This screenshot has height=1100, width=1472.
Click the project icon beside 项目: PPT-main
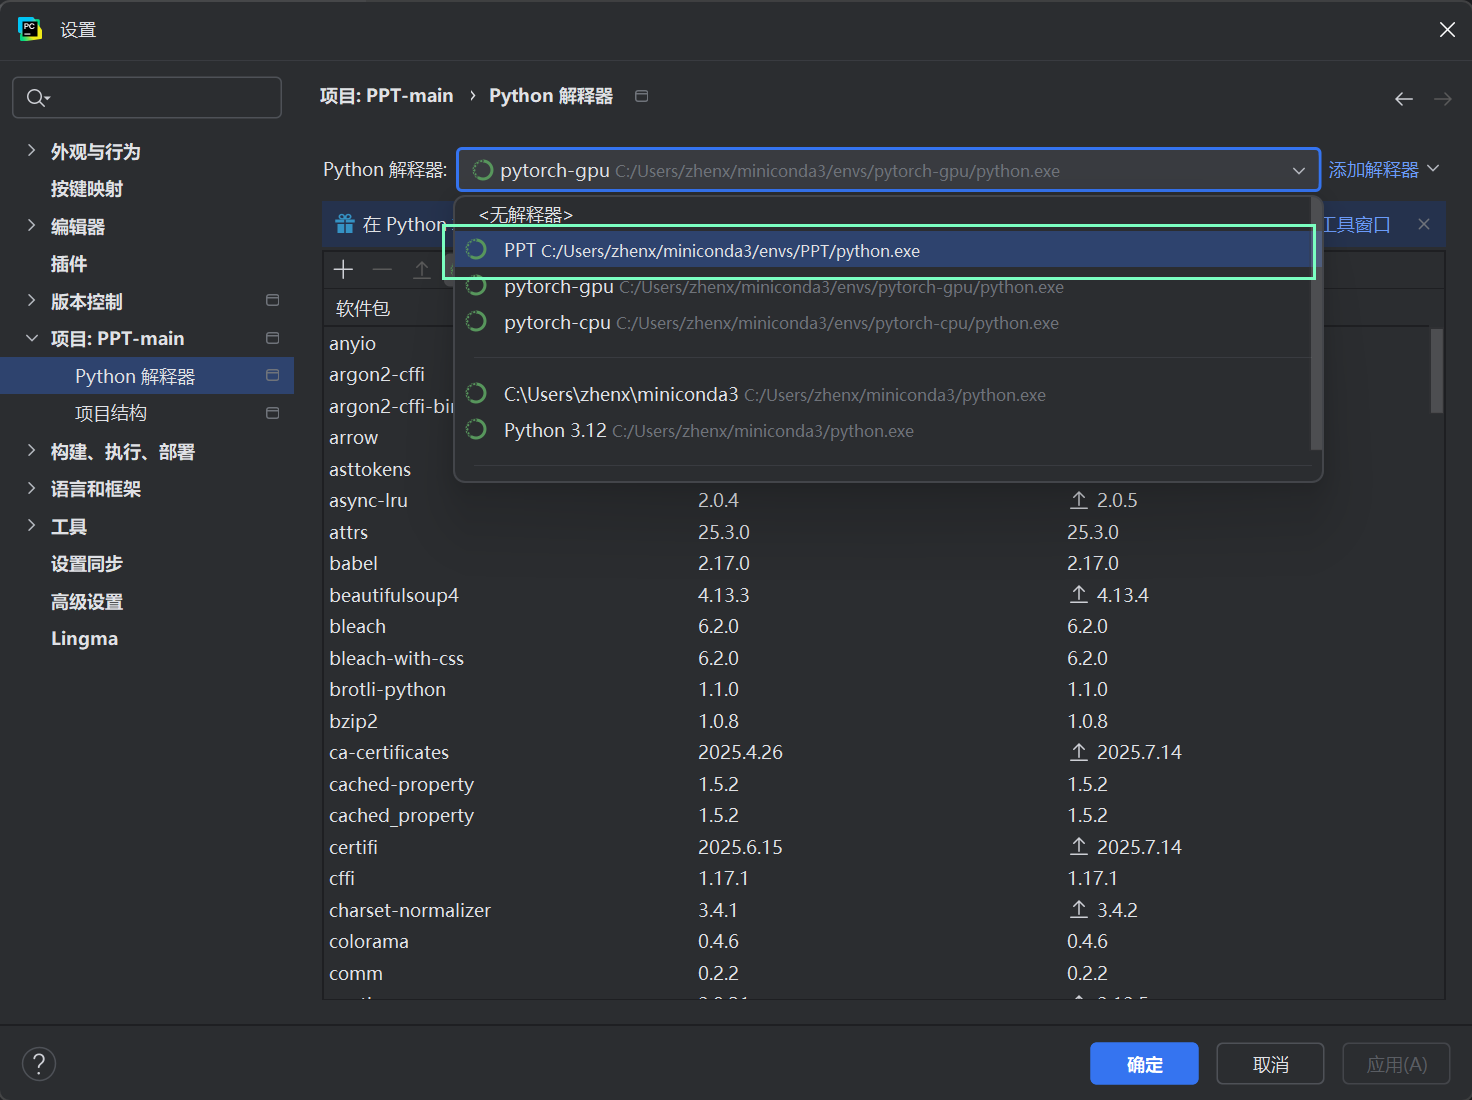(272, 338)
